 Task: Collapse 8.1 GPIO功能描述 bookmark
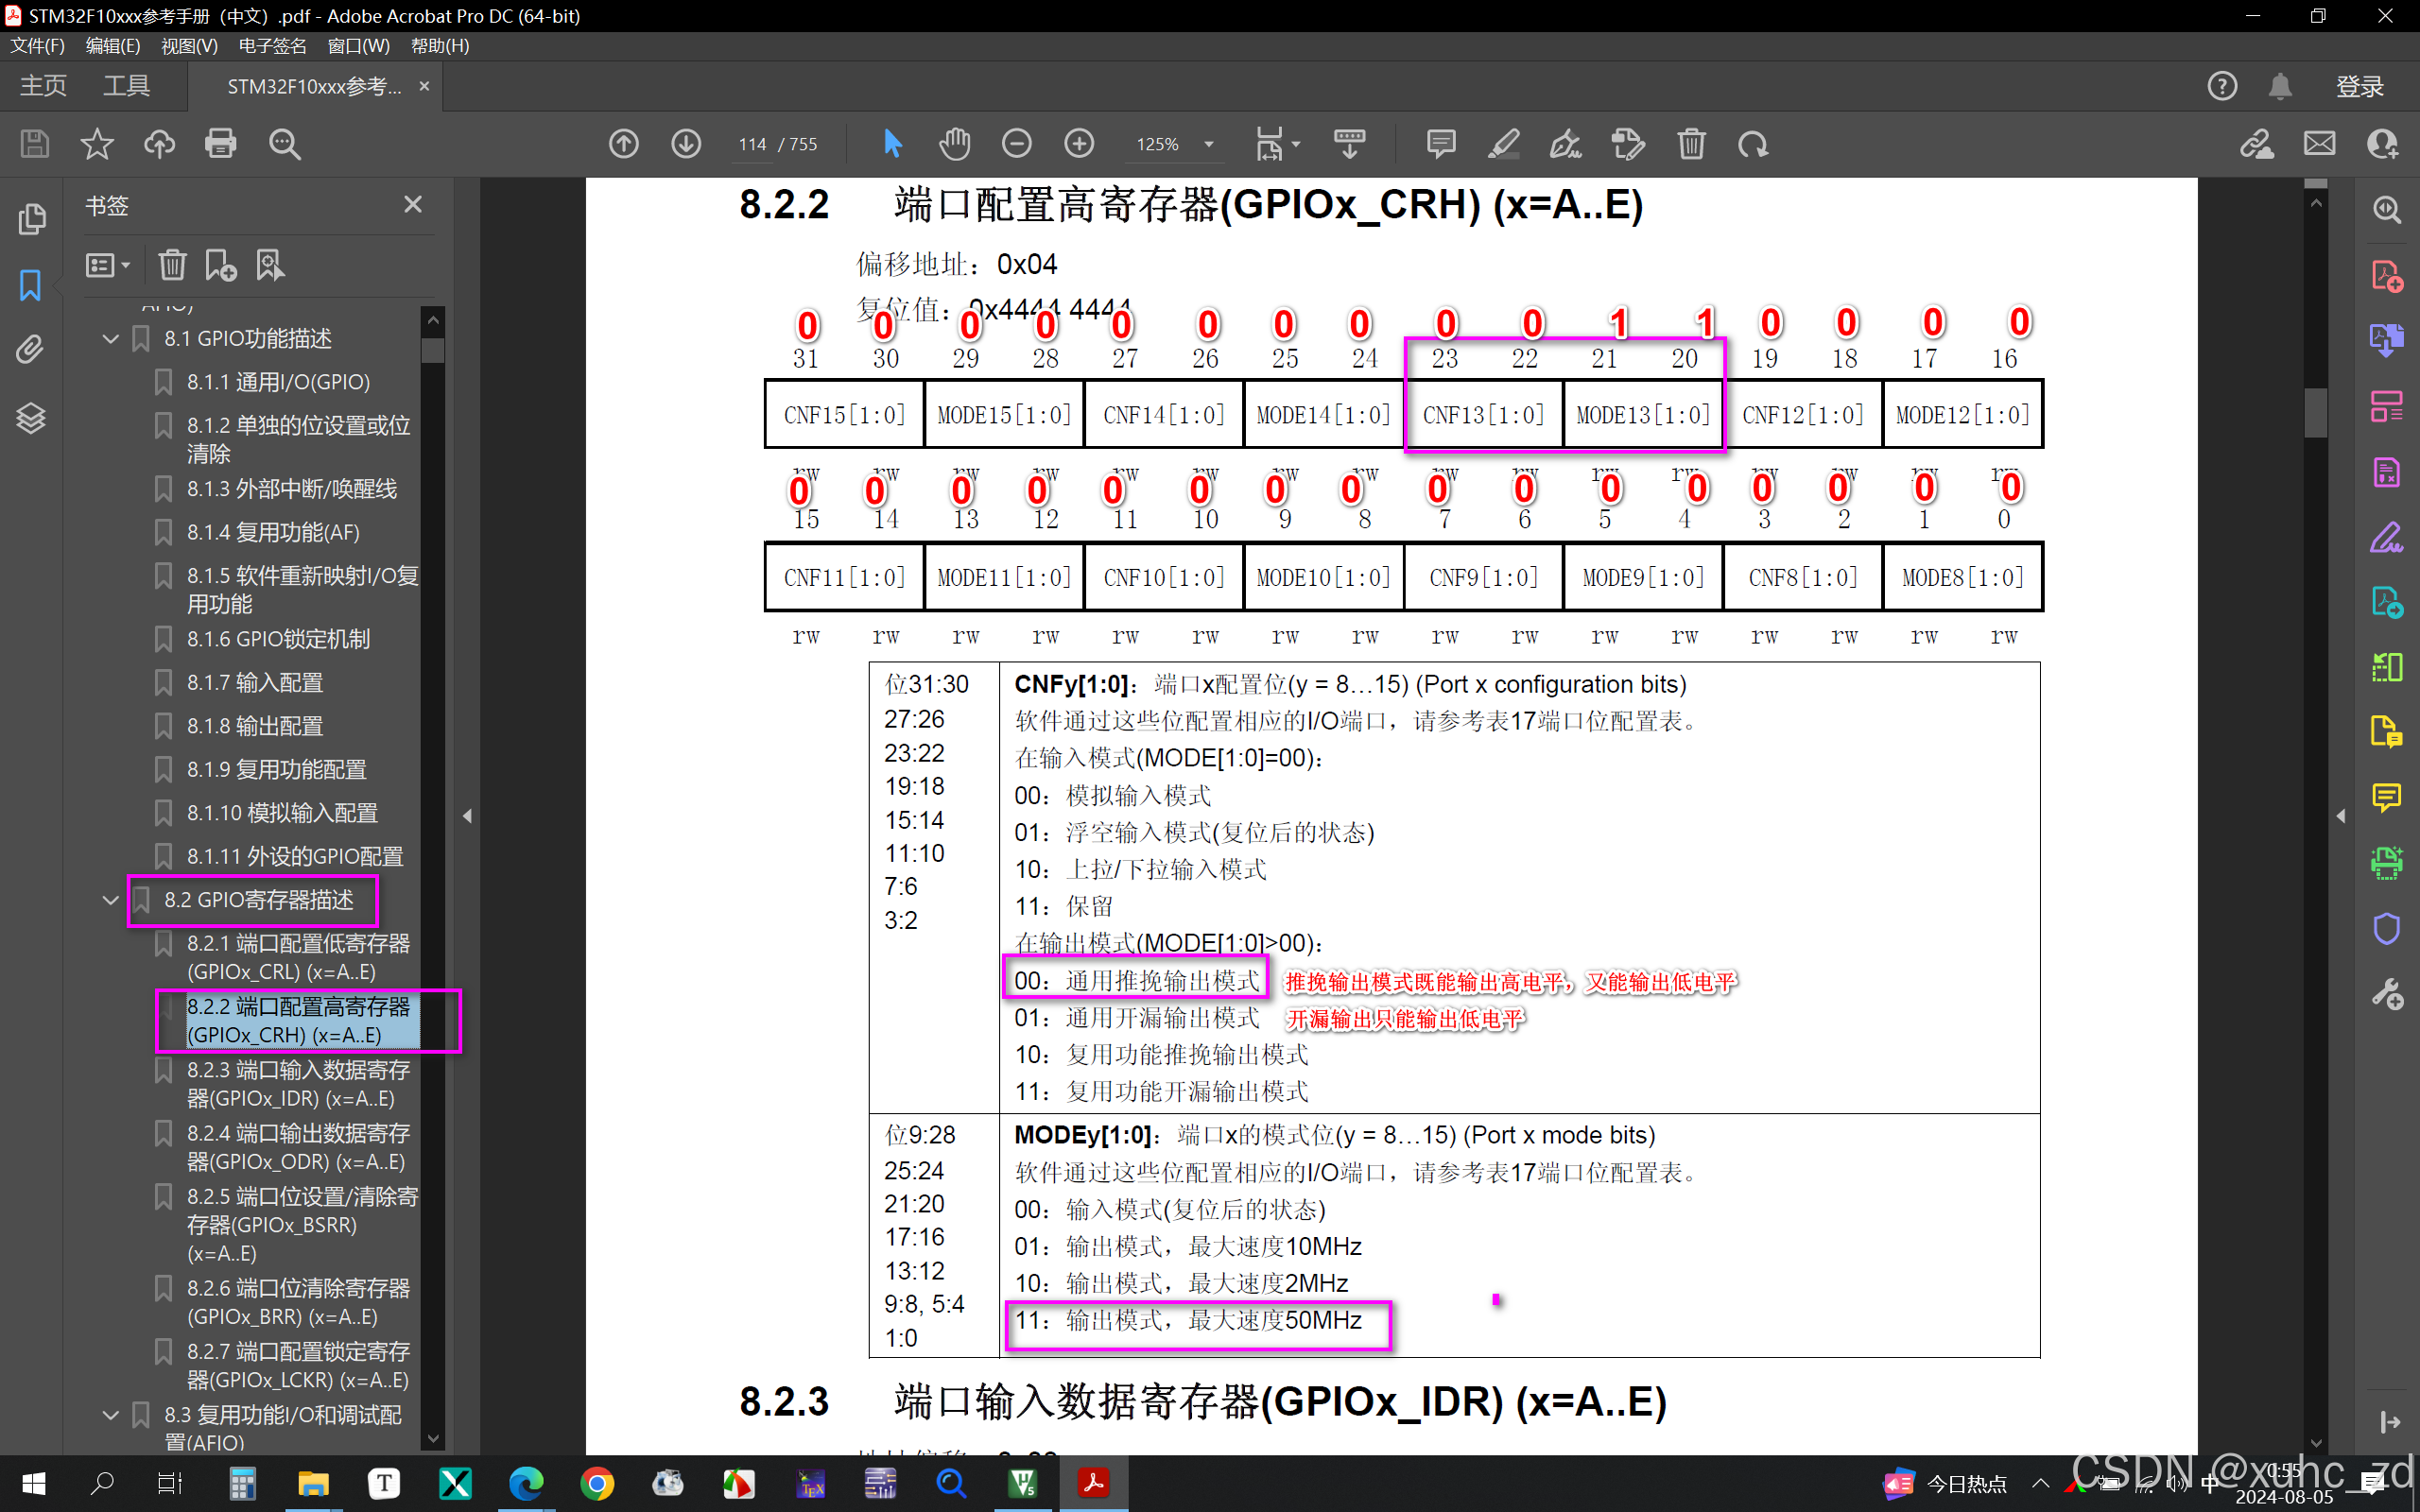[x=111, y=339]
